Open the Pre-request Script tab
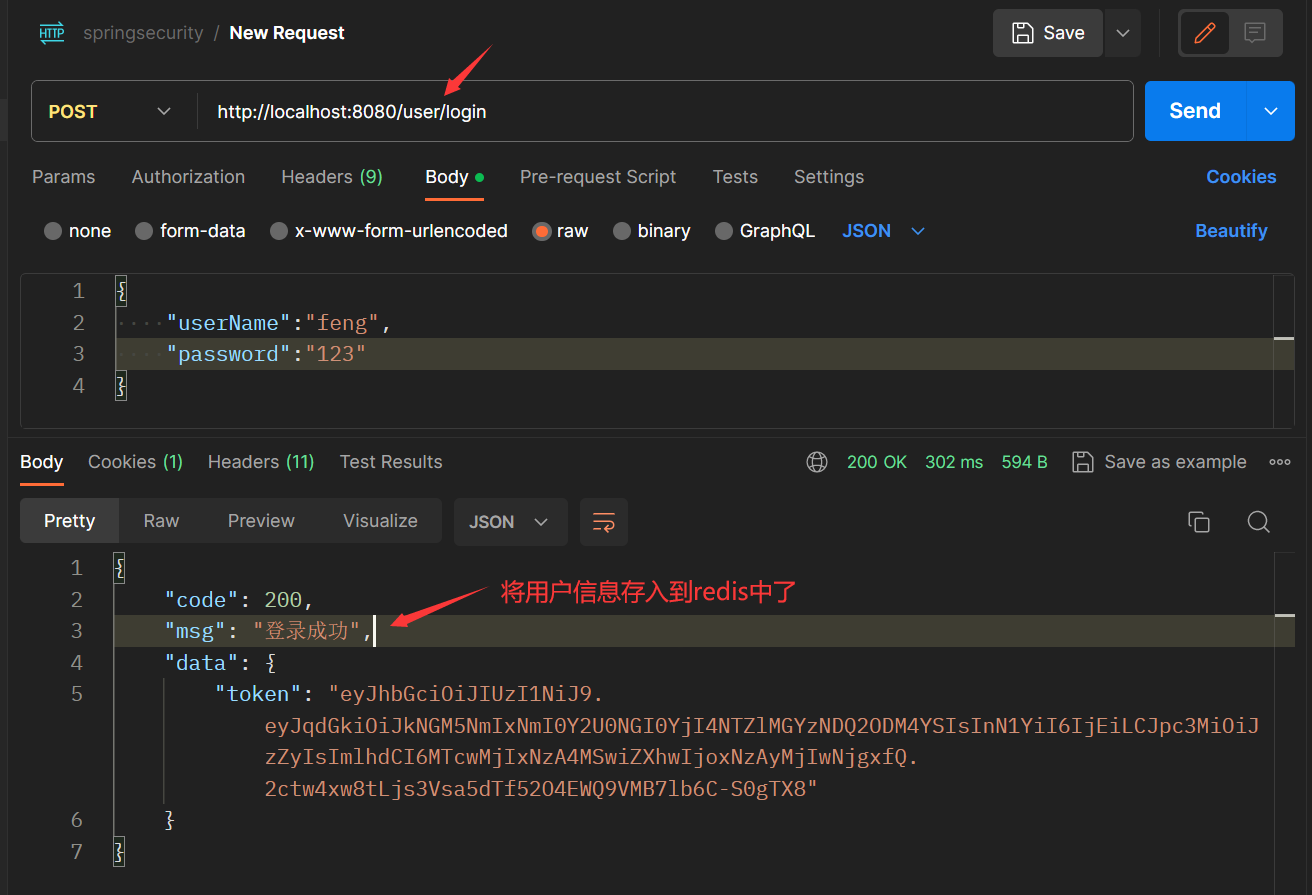 click(x=598, y=177)
